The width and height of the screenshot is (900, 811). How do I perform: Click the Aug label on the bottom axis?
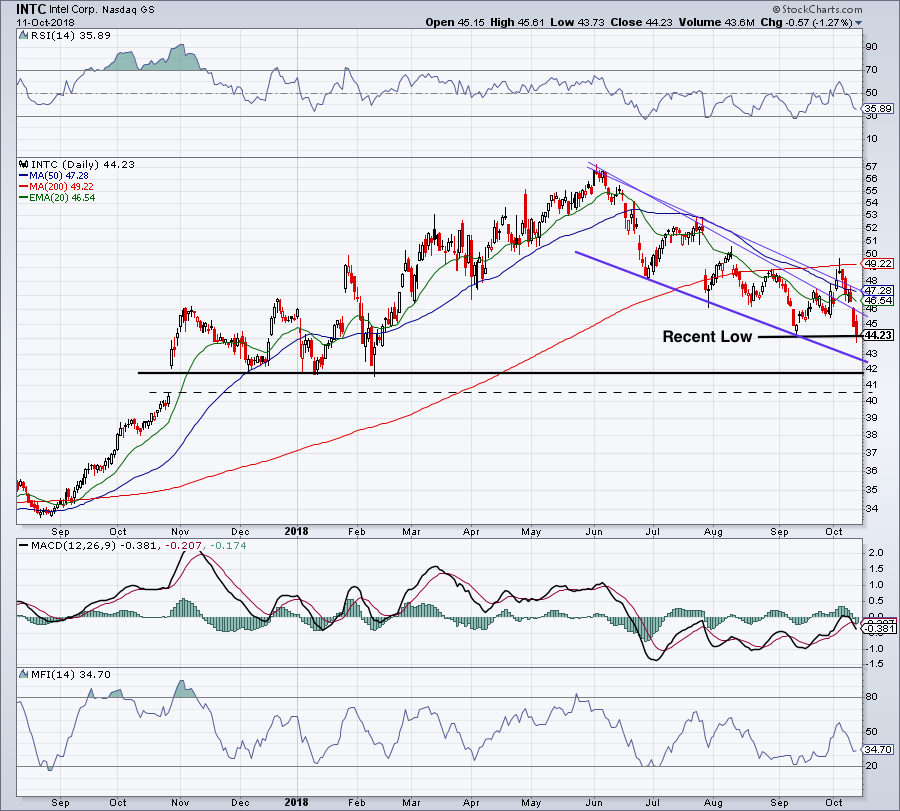pyautogui.click(x=713, y=802)
